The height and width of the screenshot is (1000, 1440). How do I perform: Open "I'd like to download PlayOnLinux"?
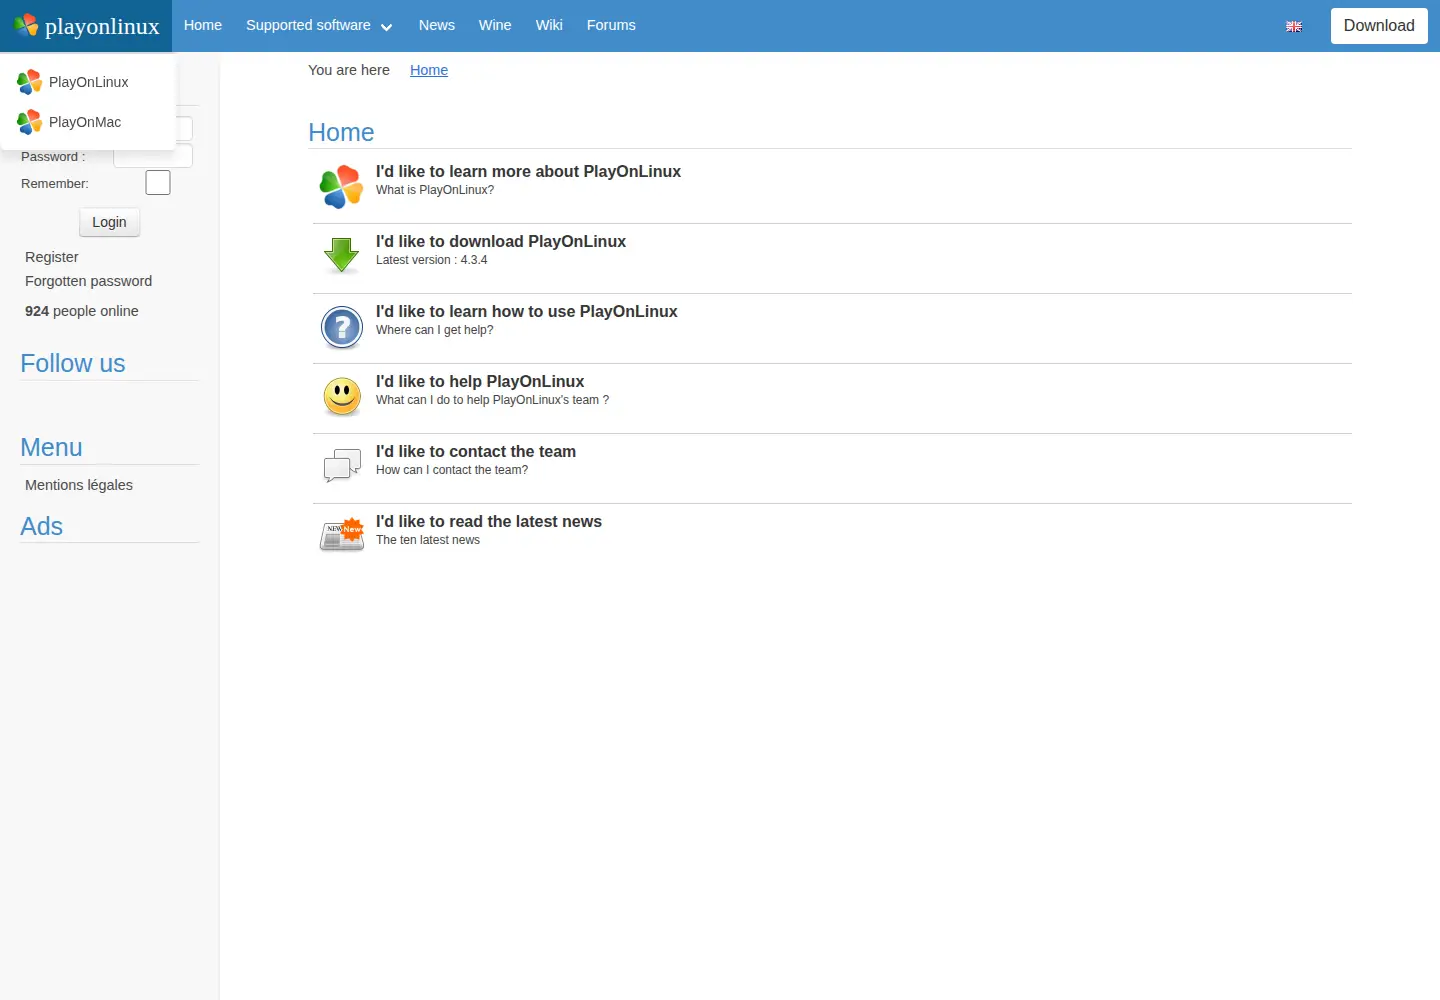501,241
